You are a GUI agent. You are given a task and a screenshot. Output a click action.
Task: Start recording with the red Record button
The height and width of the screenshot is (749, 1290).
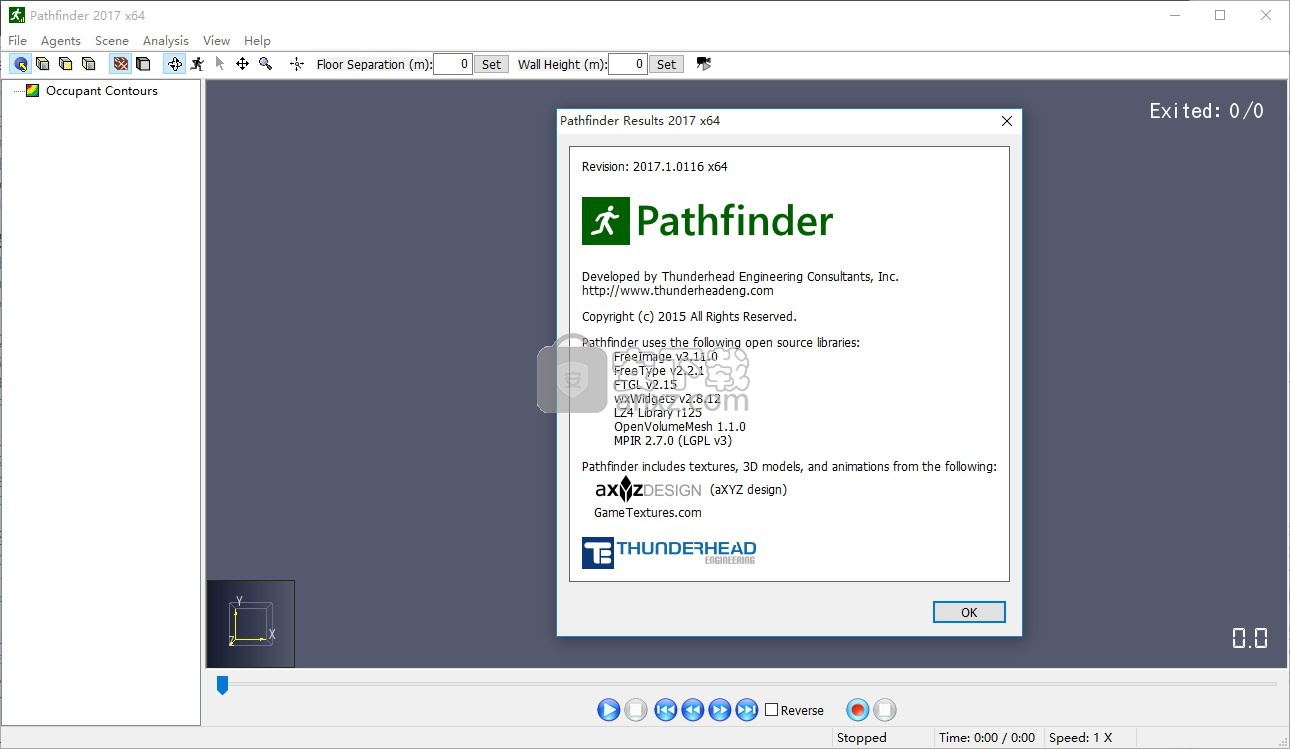(x=857, y=710)
